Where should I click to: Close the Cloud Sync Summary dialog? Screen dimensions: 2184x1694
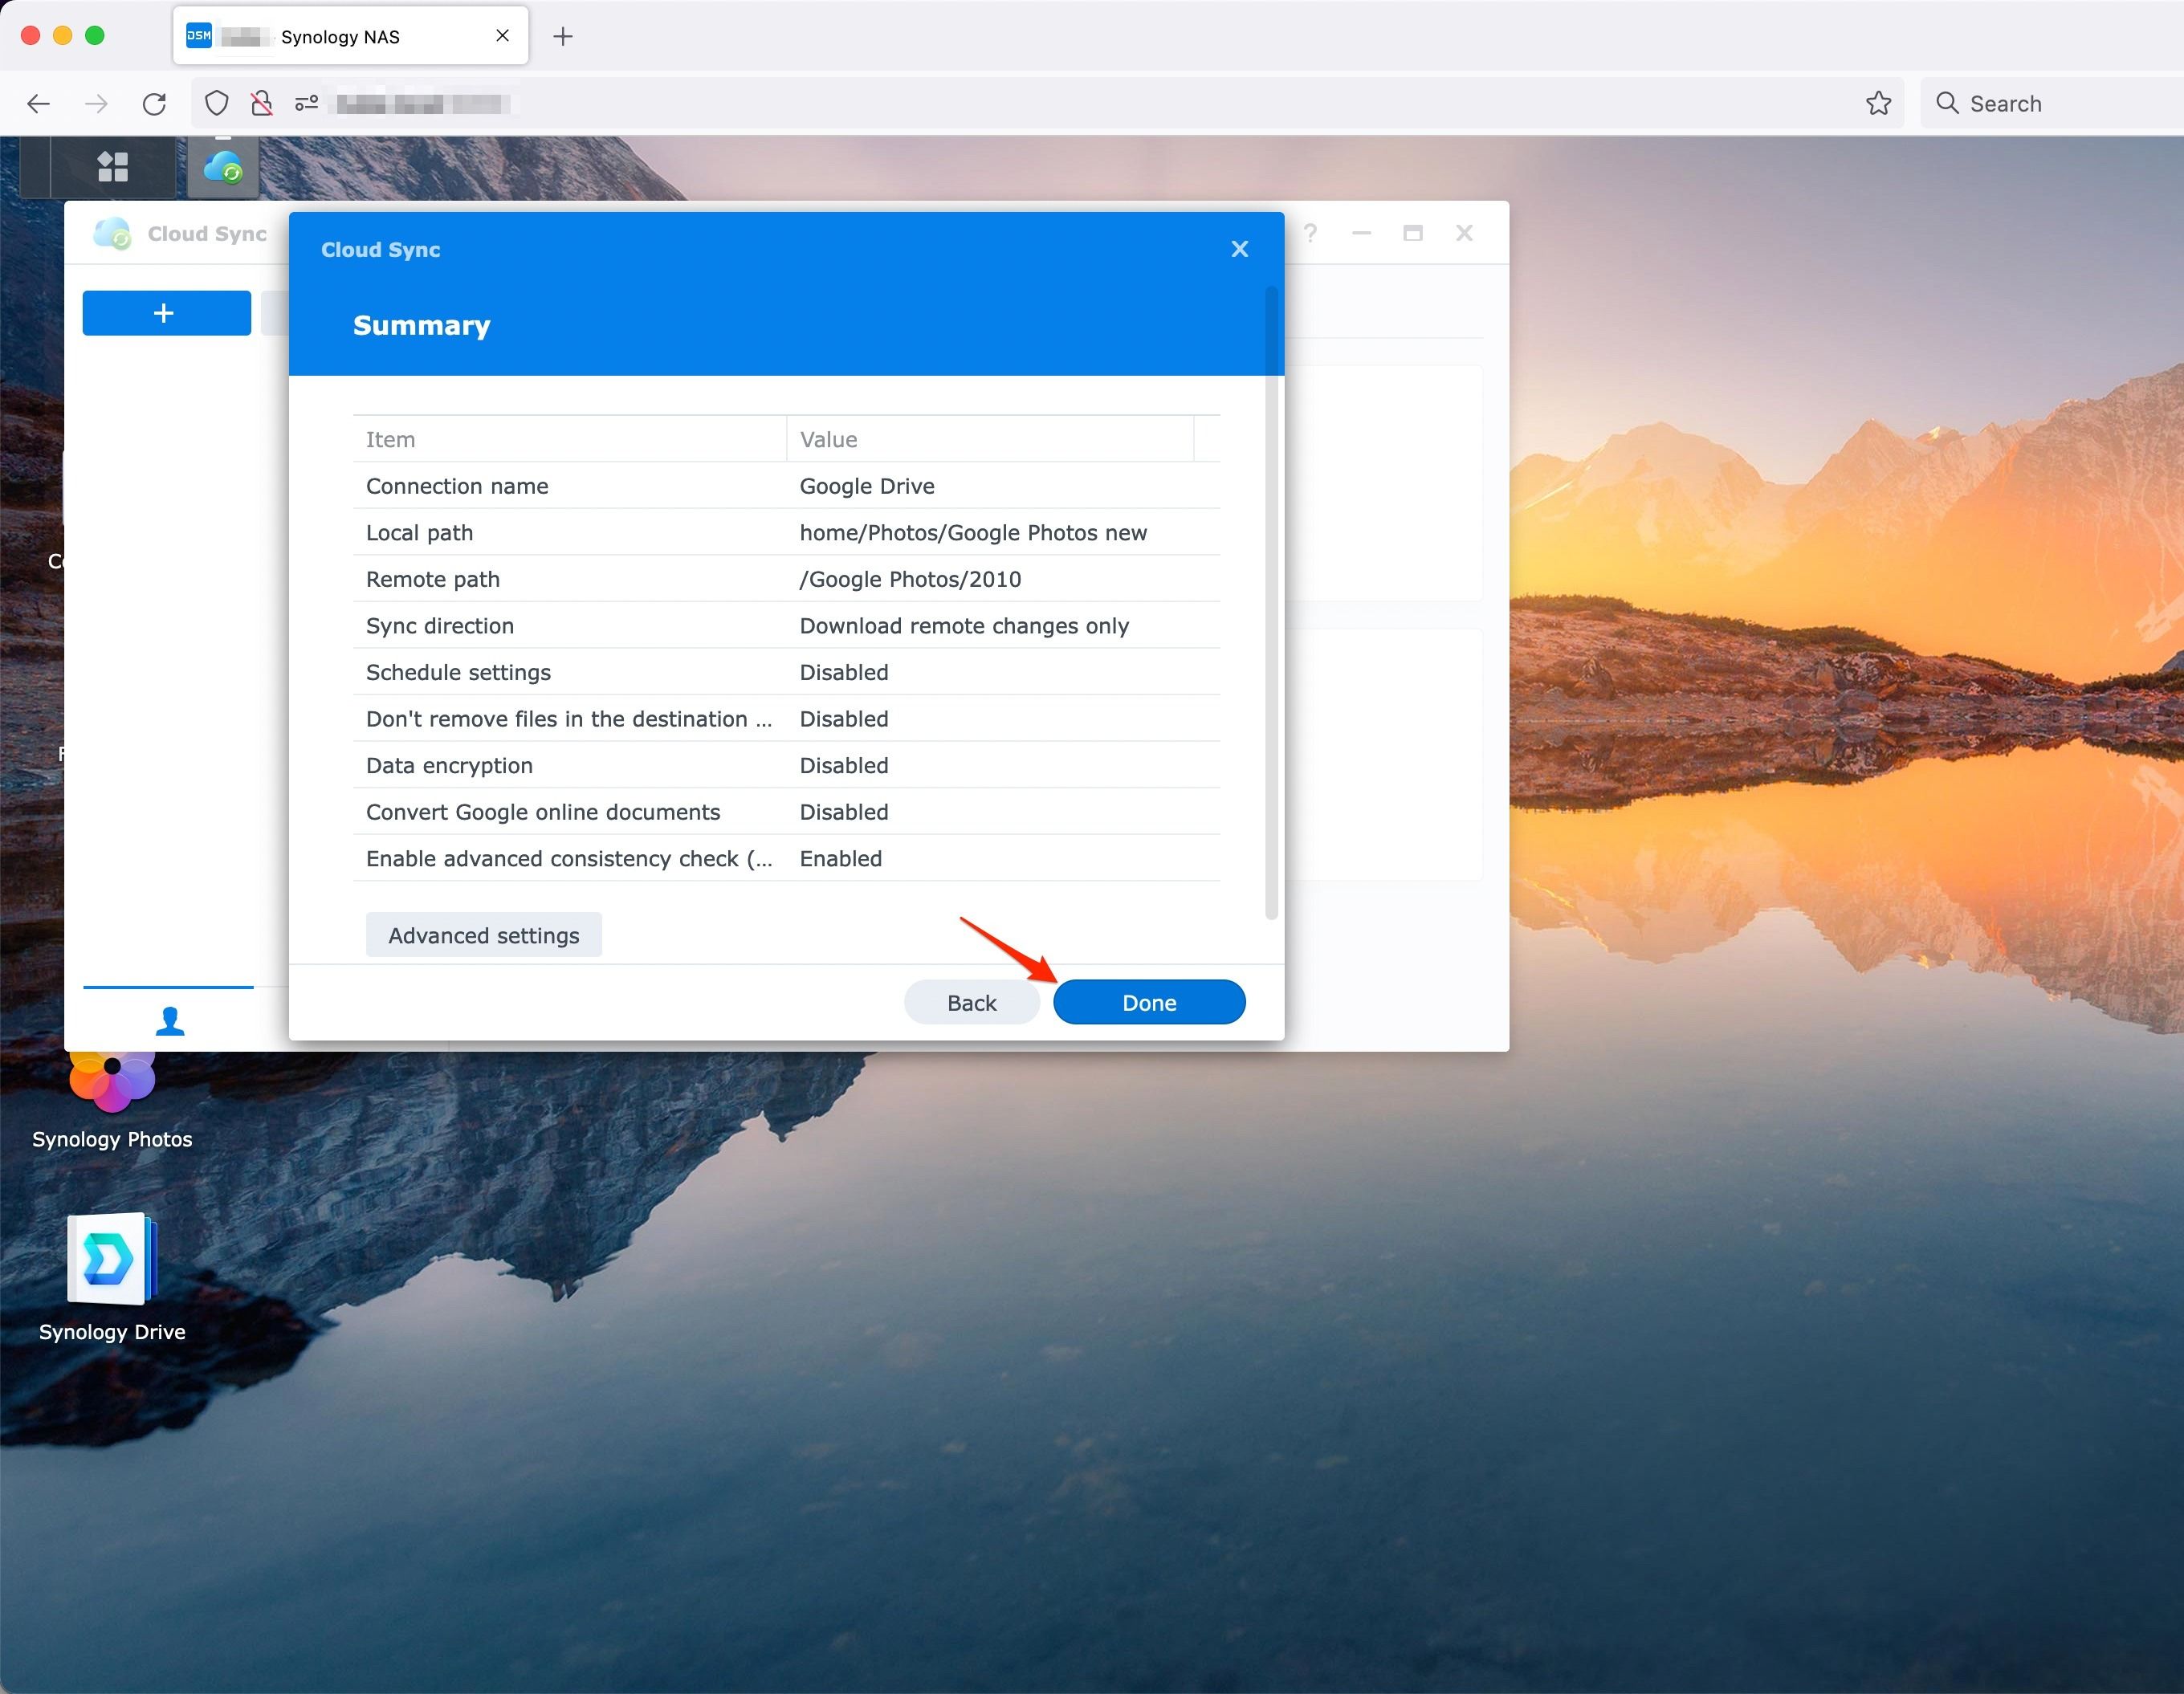pos(1239,248)
